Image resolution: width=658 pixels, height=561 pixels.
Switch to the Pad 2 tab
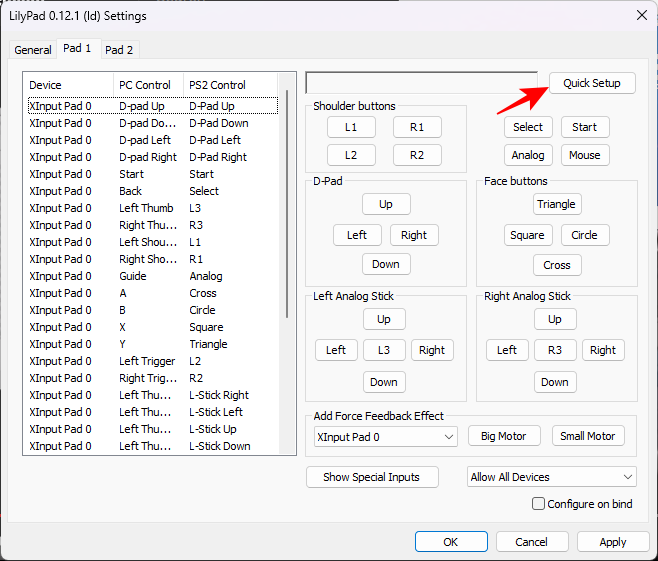click(x=119, y=50)
